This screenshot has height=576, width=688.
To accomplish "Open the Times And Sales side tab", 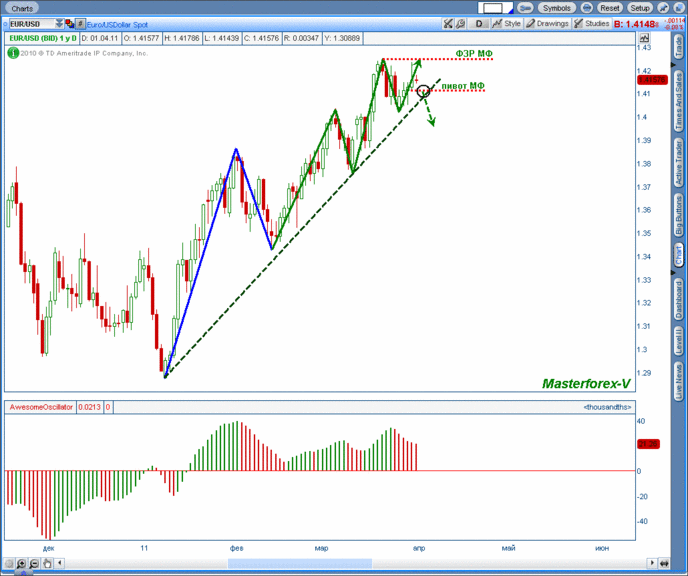I will click(x=678, y=101).
